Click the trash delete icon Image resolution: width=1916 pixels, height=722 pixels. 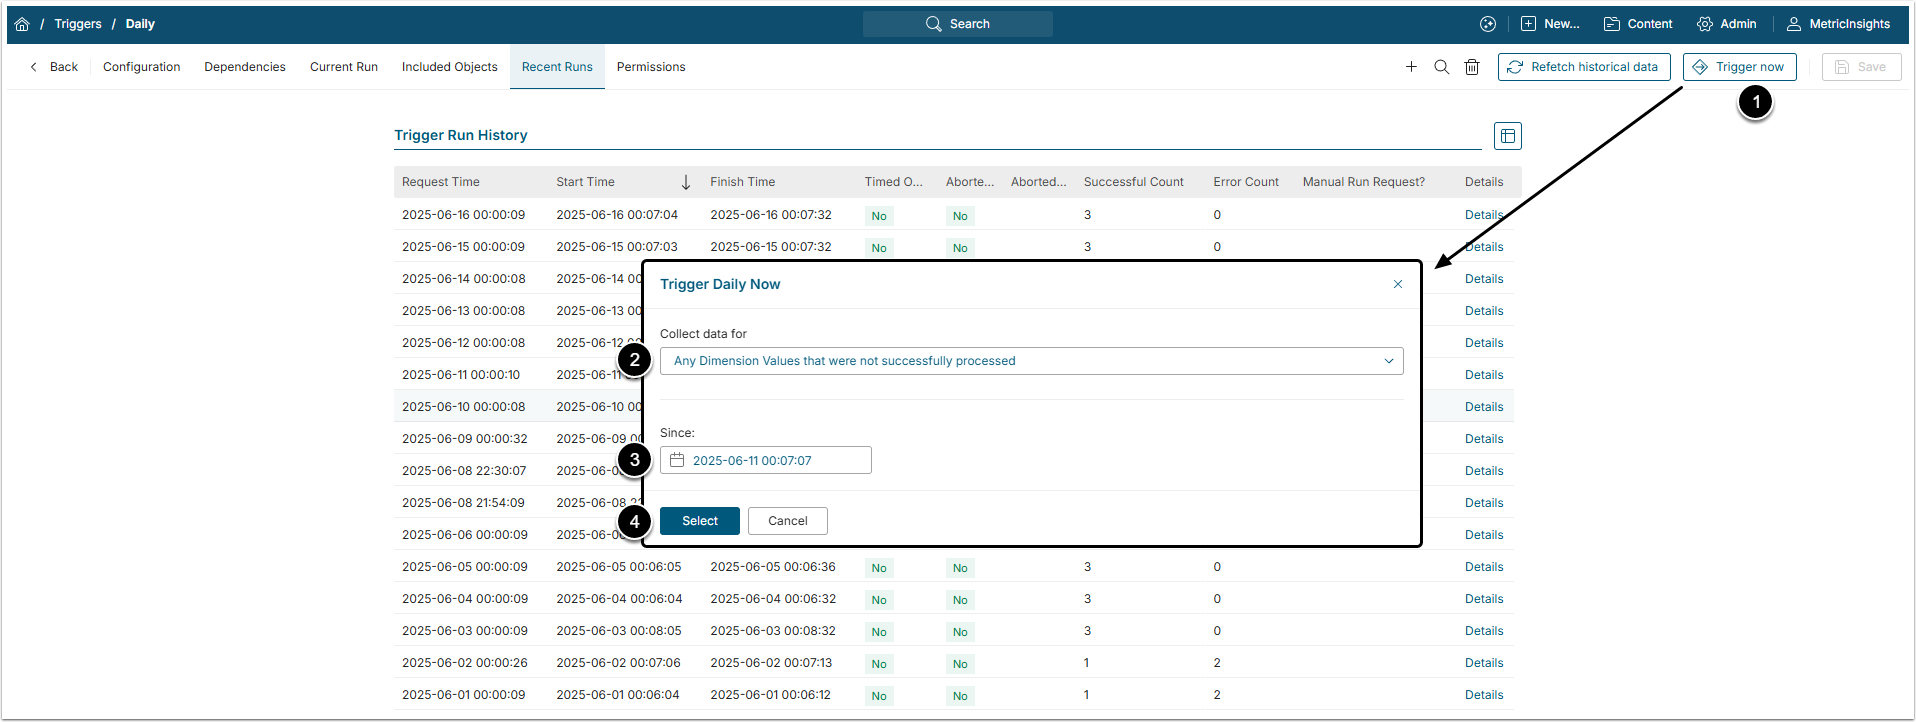1472,67
